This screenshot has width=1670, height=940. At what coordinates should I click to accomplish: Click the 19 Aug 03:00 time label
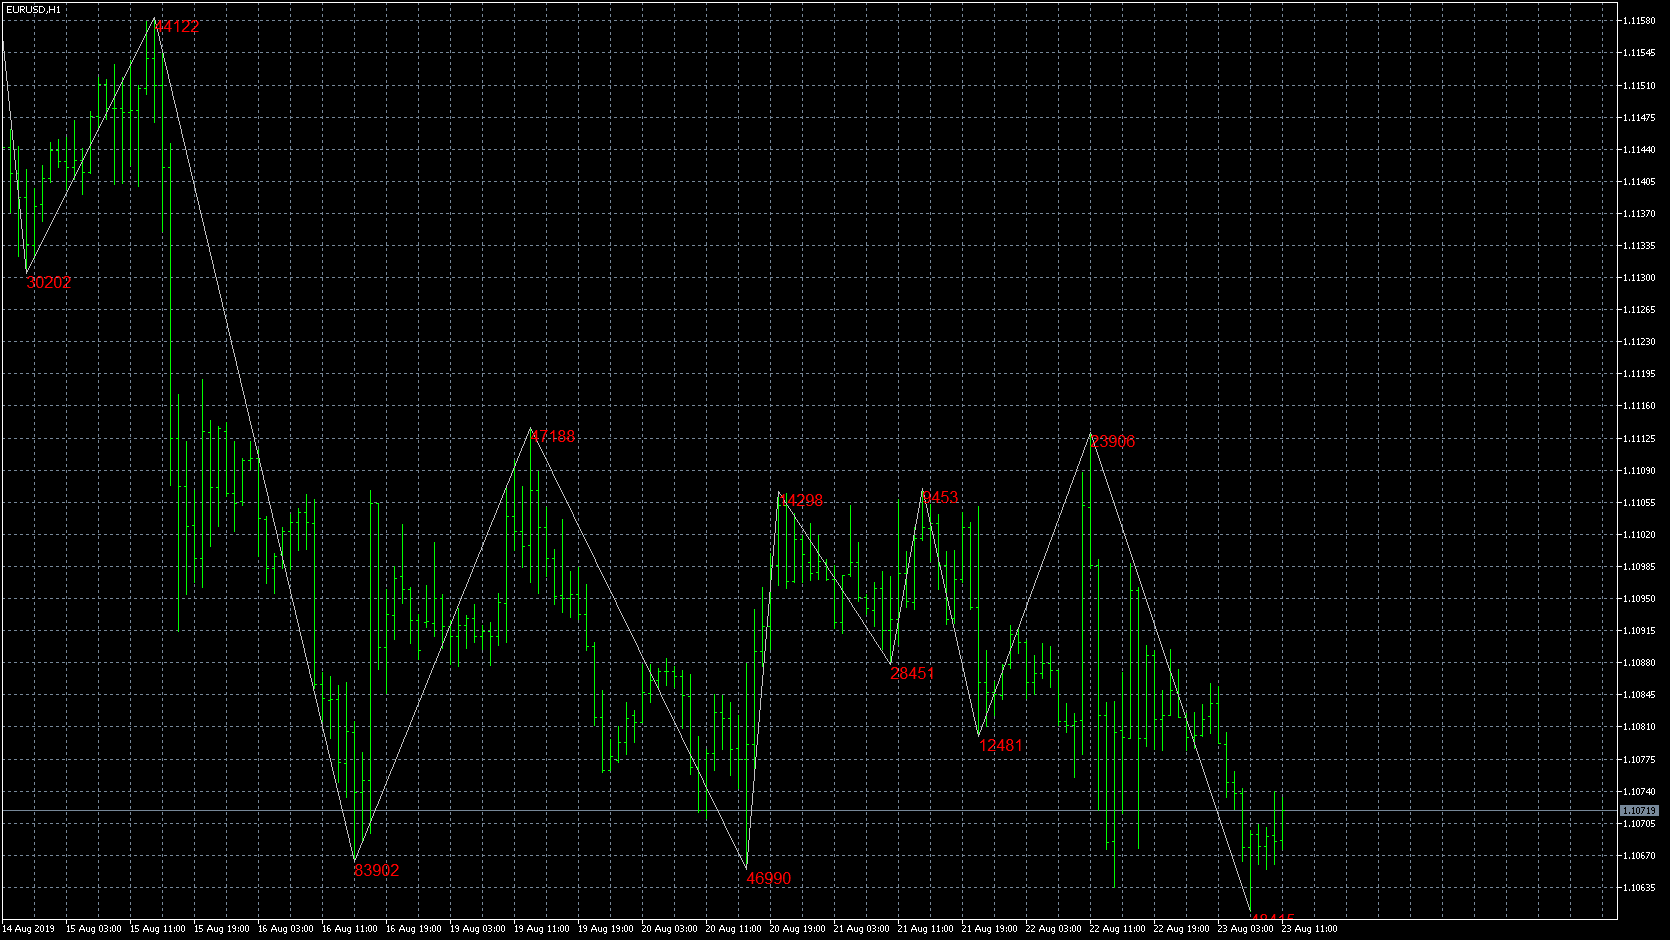click(x=478, y=929)
